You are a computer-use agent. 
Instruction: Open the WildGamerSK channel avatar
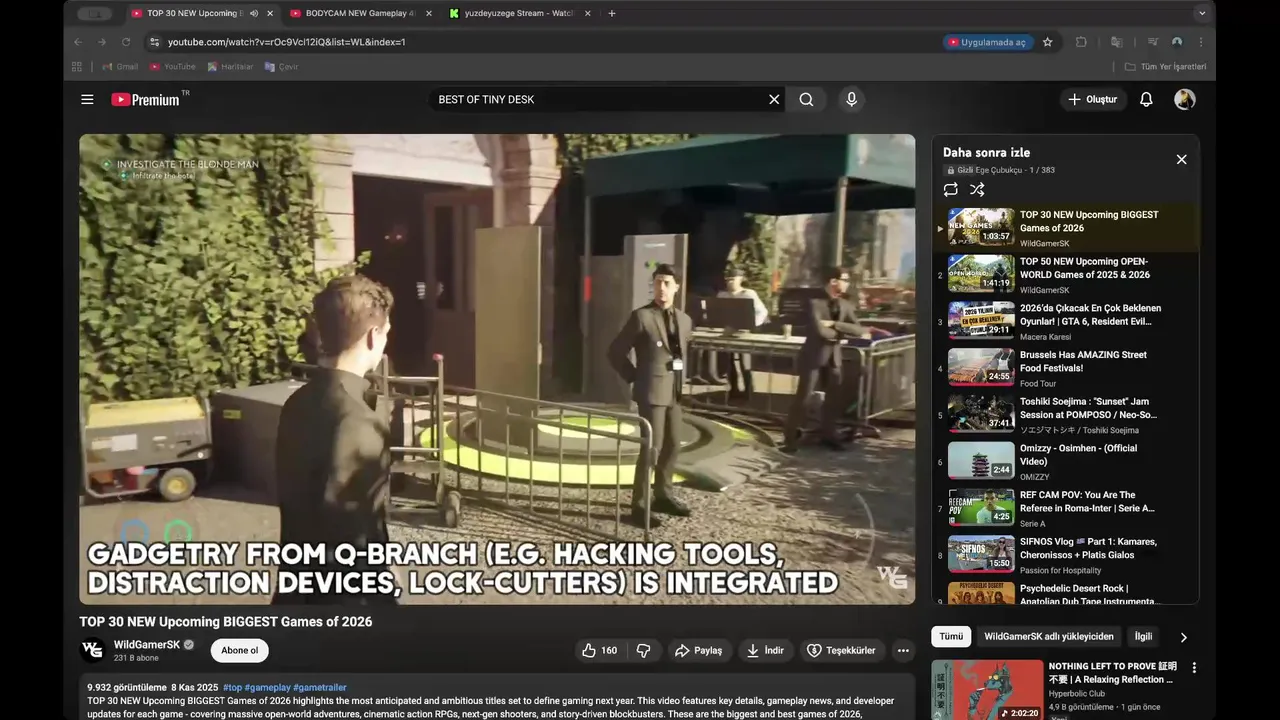click(x=92, y=650)
